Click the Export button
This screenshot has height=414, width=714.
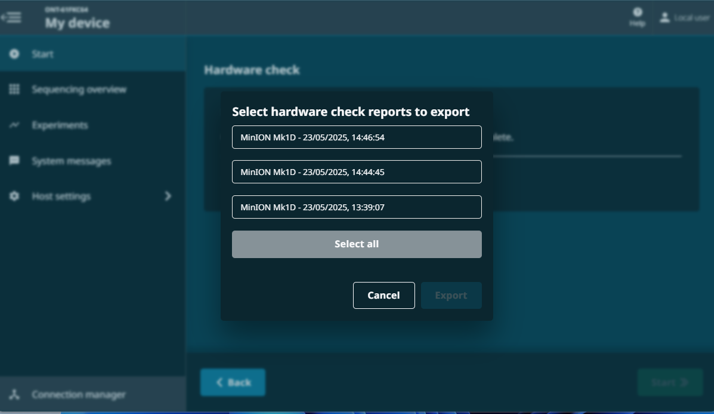[x=451, y=295]
